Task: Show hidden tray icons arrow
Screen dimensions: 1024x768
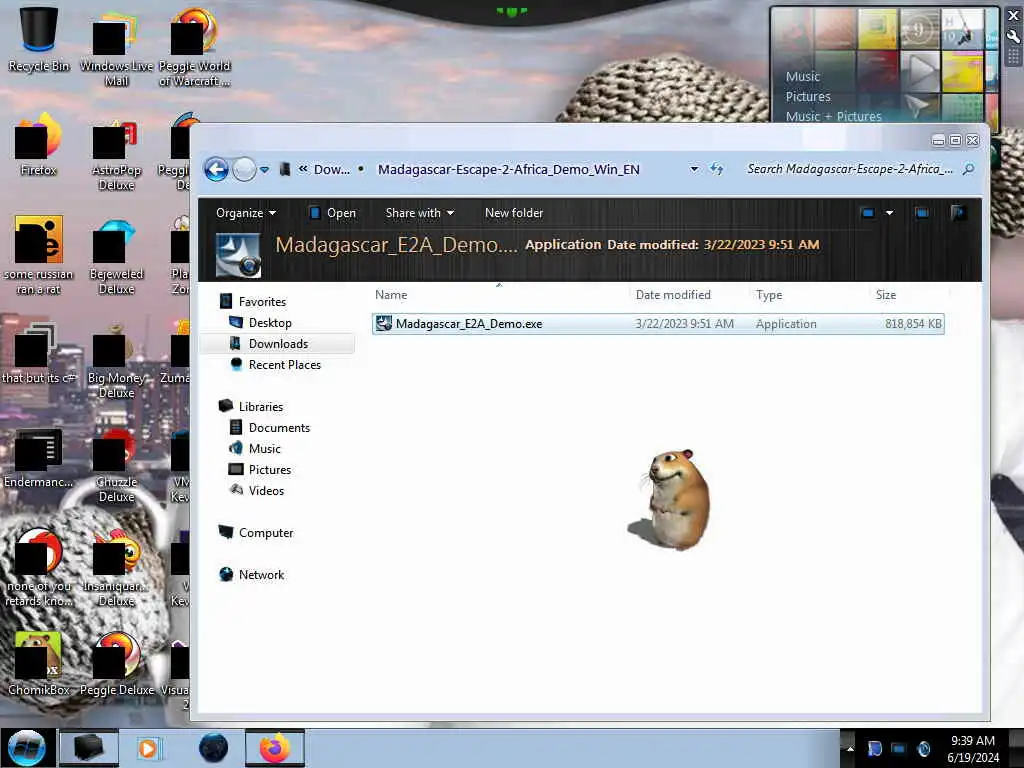Action: (x=850, y=749)
